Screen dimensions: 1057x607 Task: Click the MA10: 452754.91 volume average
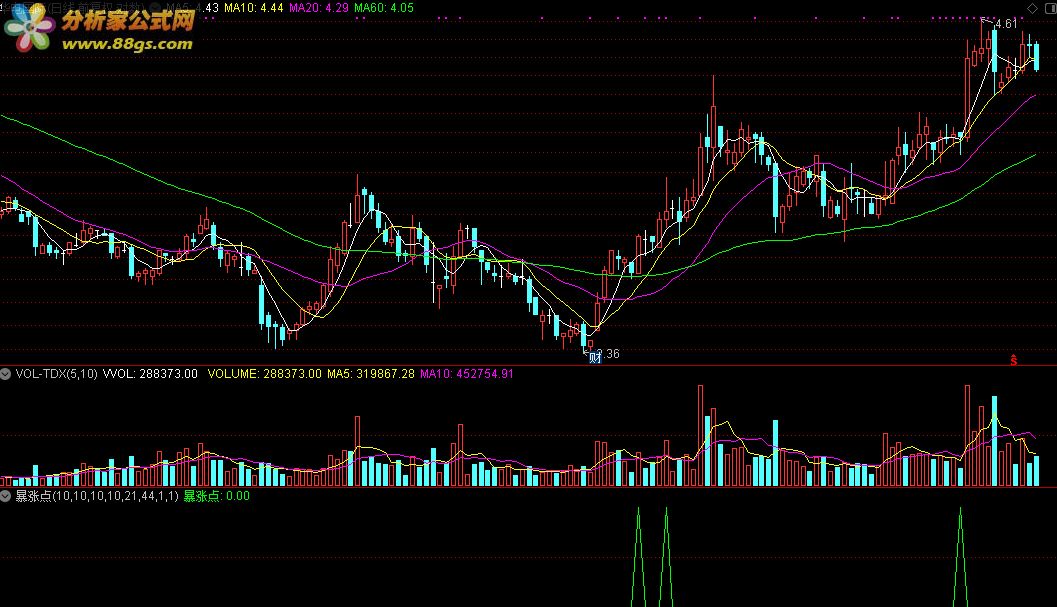[466, 374]
